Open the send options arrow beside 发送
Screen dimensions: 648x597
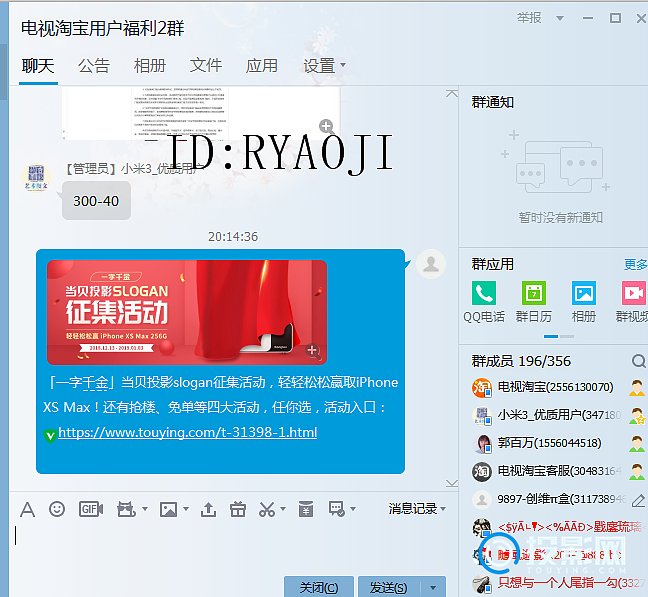tap(433, 587)
